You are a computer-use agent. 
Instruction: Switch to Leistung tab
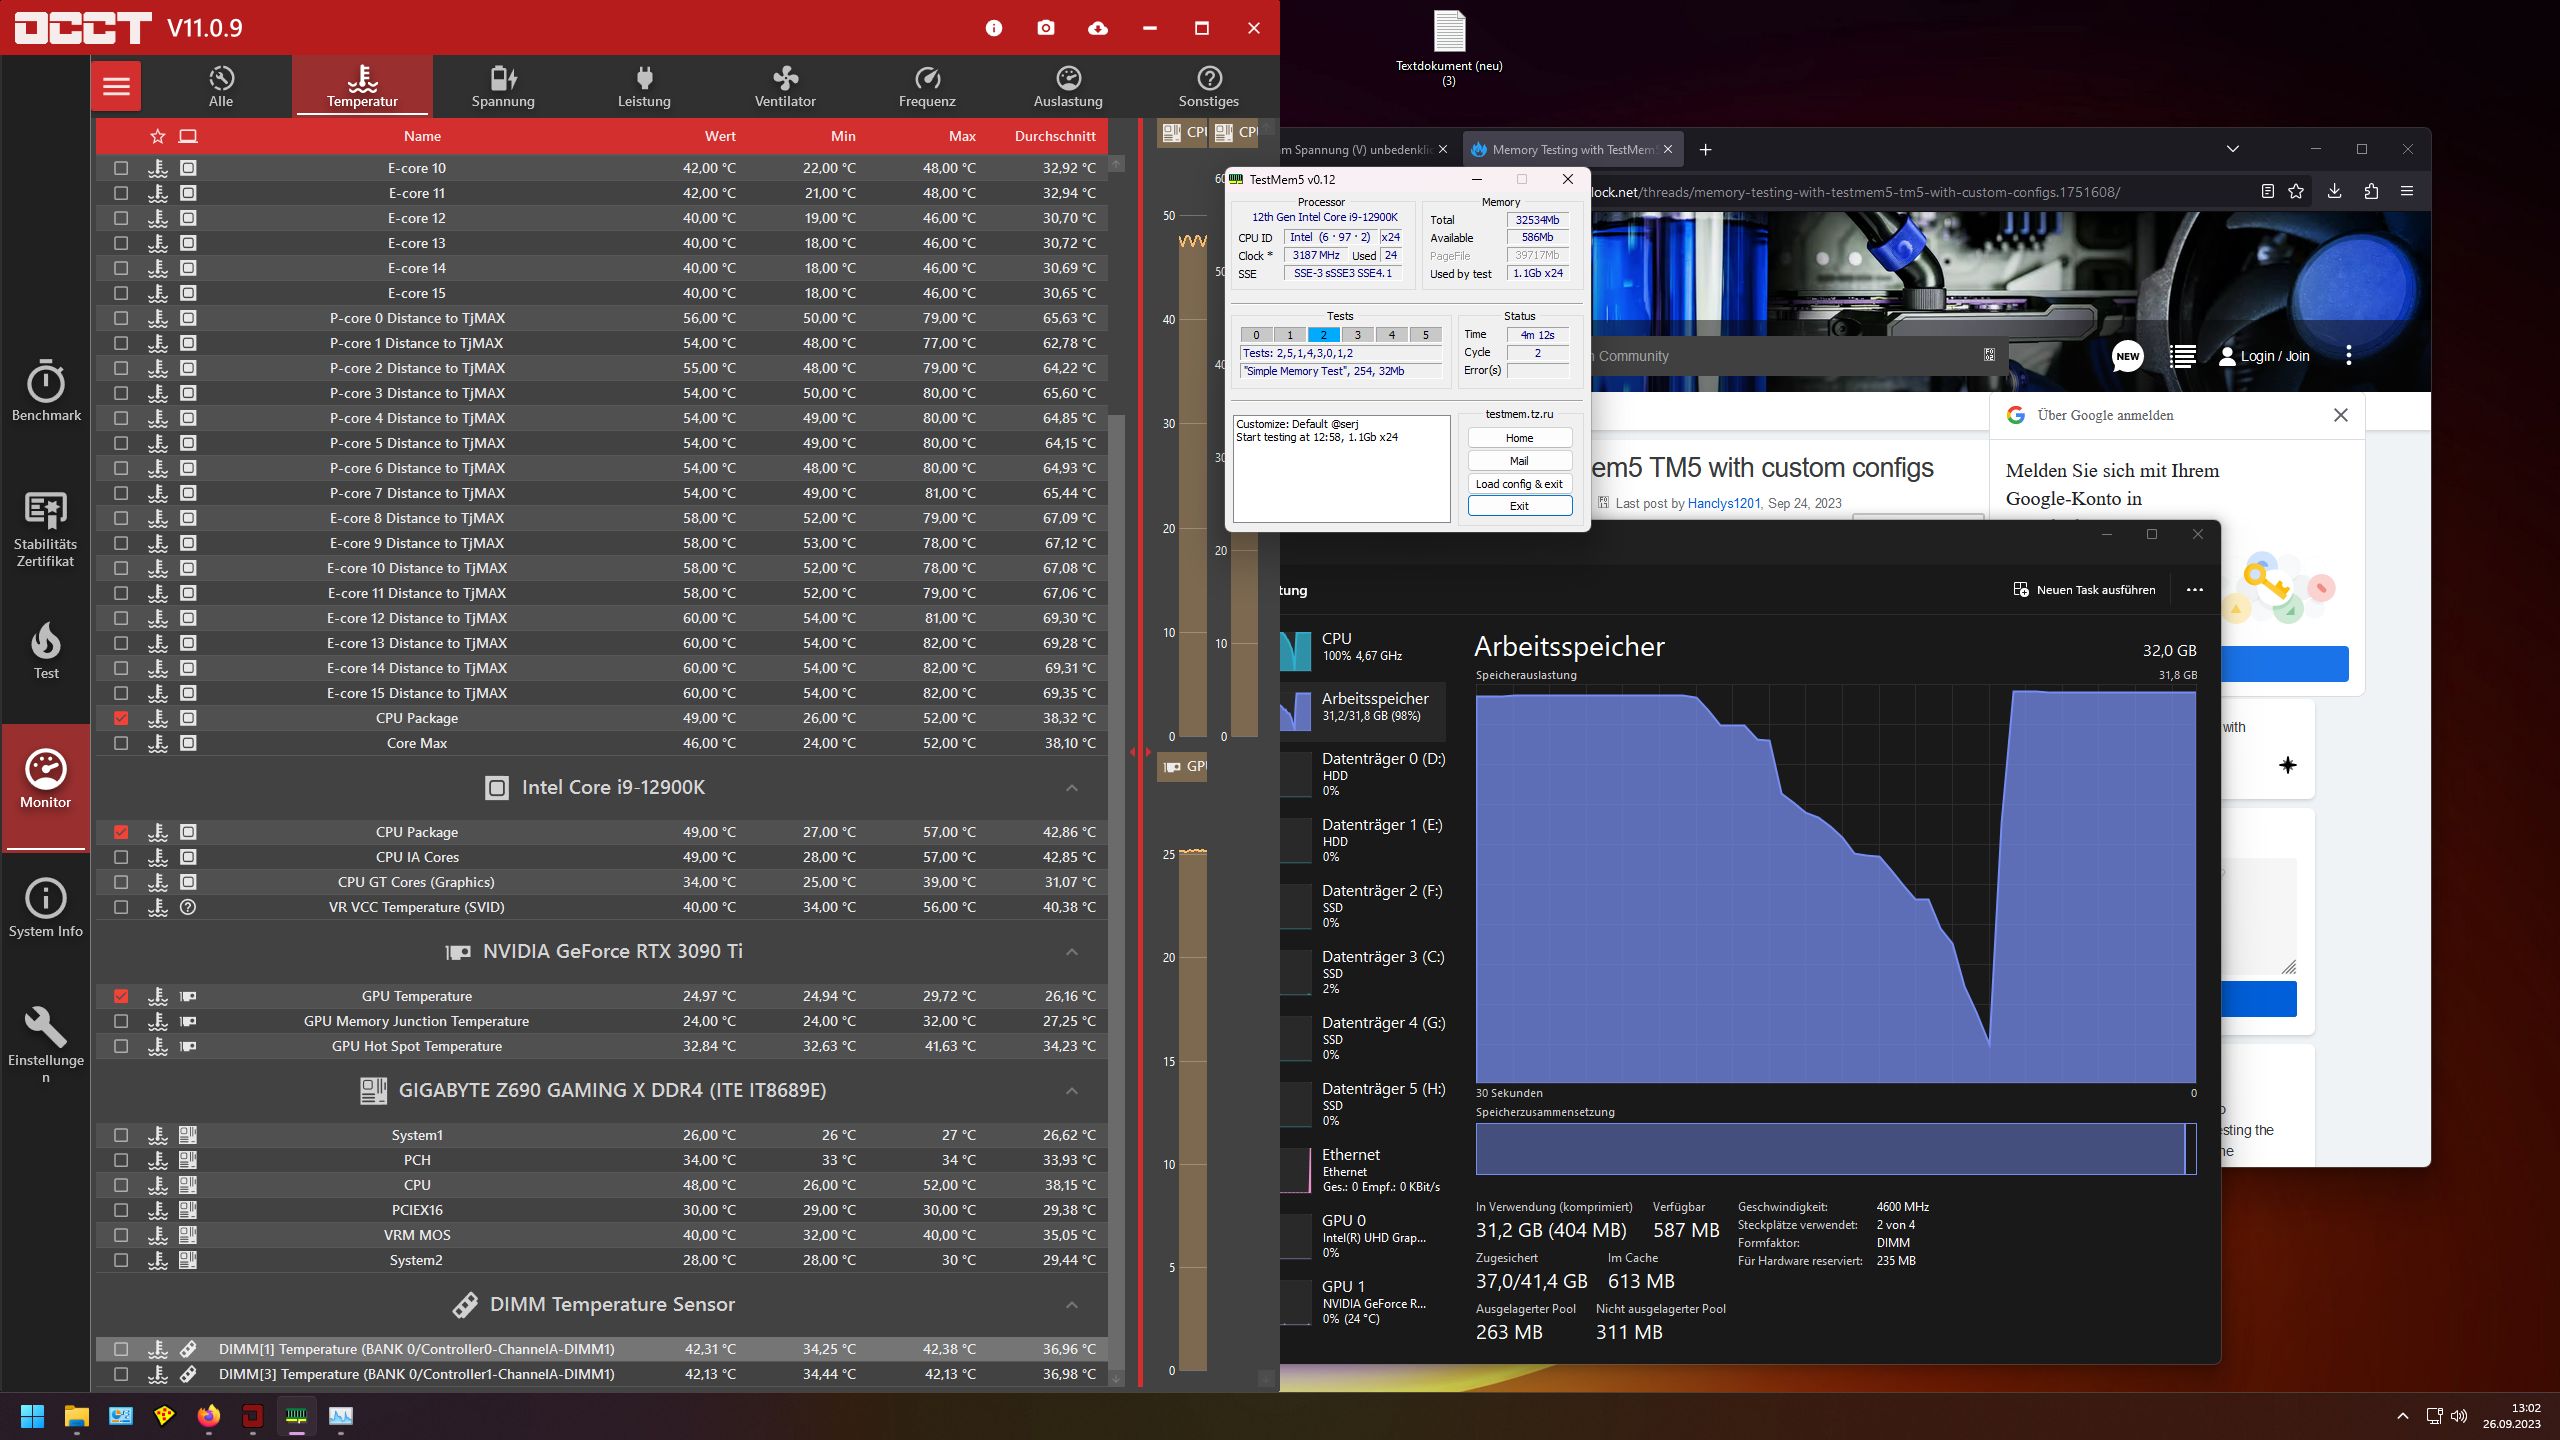(644, 86)
